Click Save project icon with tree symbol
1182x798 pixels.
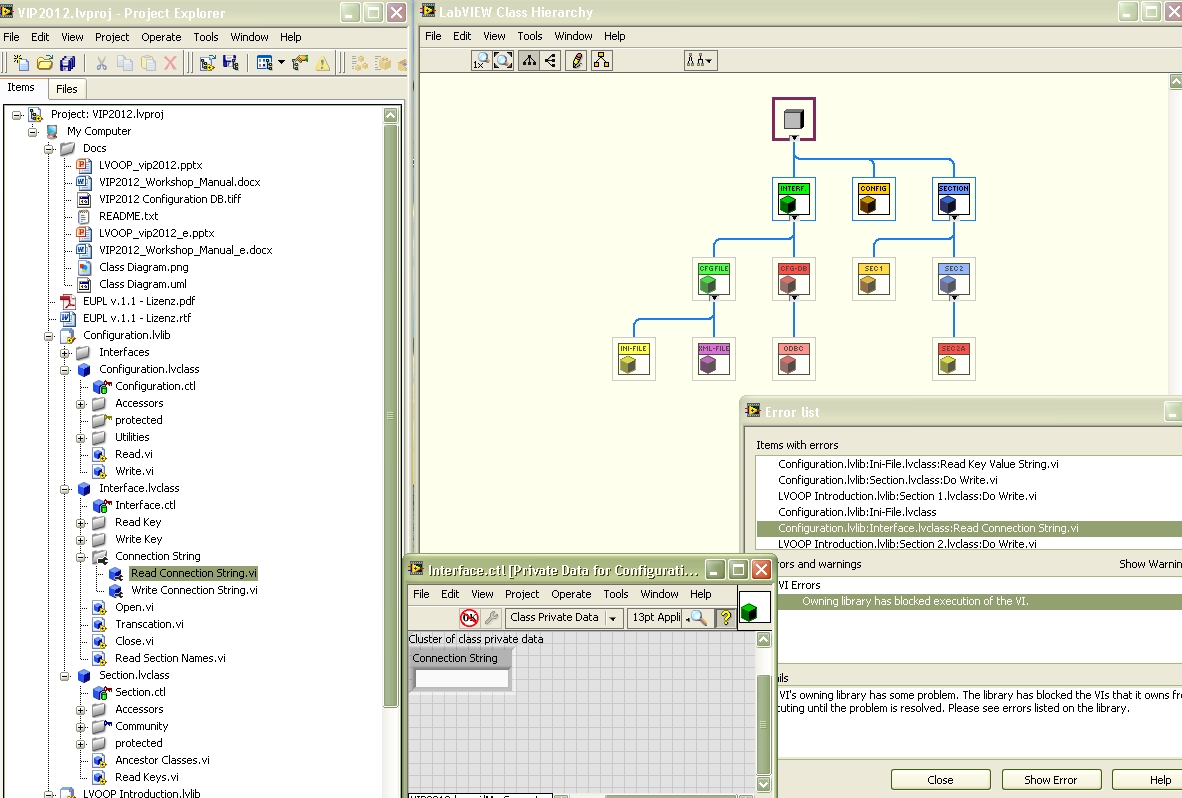(x=231, y=63)
